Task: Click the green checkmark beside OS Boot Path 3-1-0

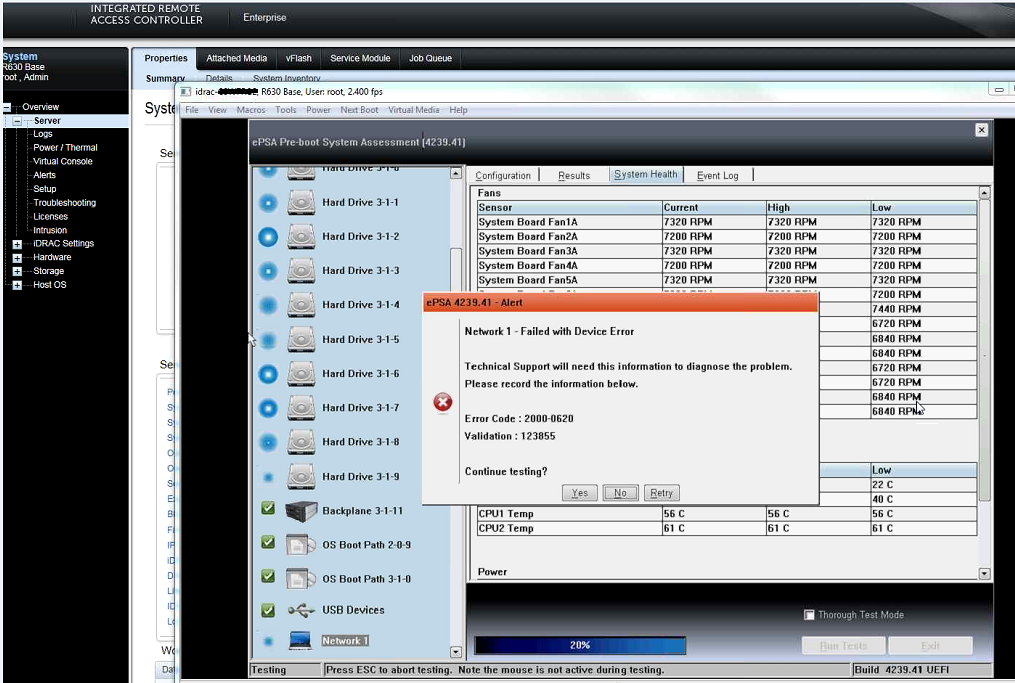Action: tap(267, 576)
